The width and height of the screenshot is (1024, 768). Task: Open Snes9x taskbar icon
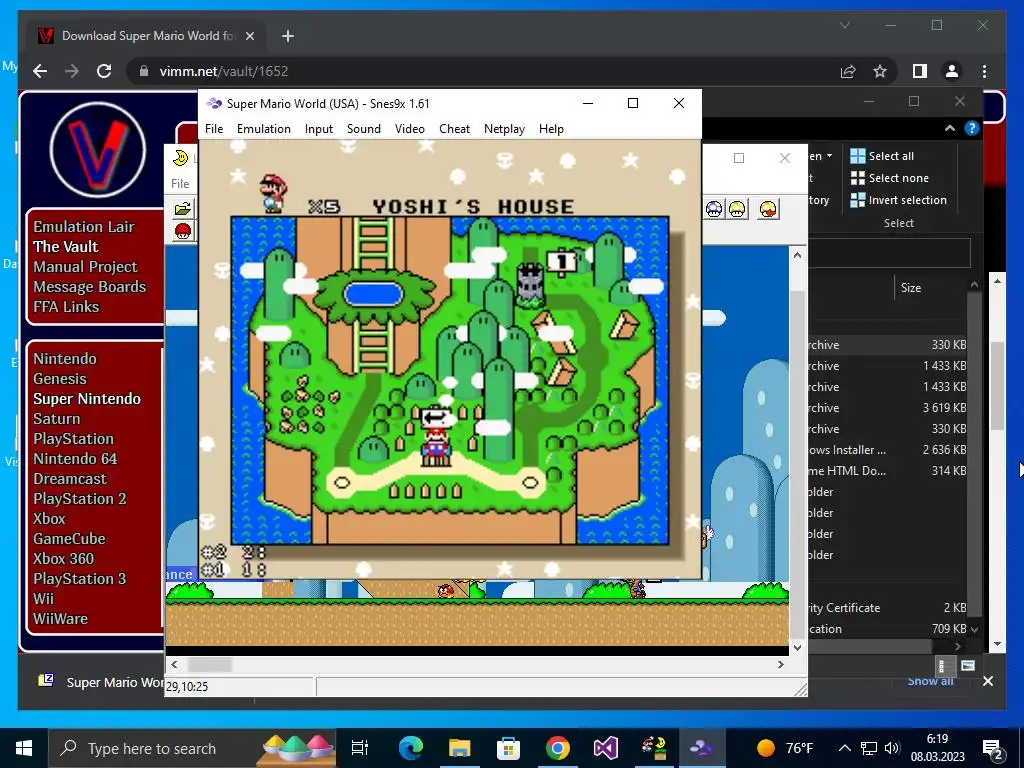coord(702,748)
